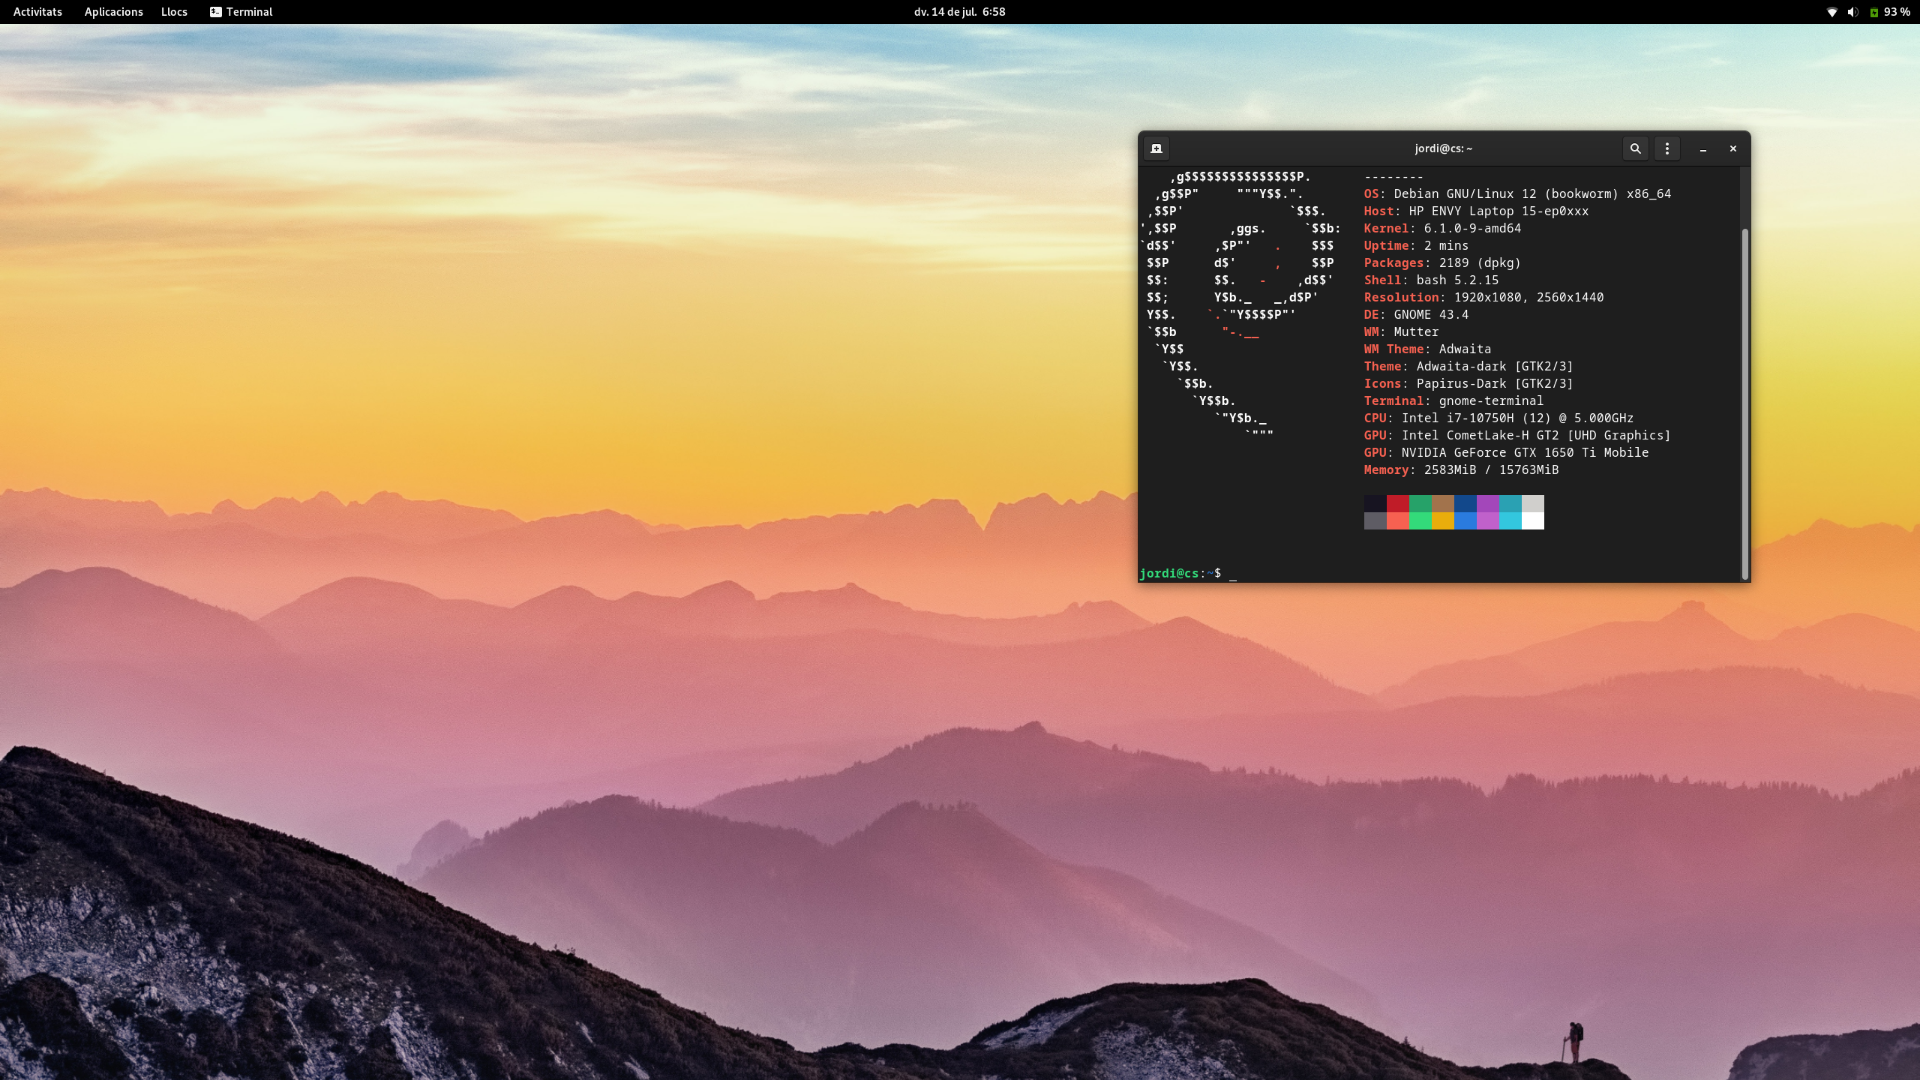This screenshot has width=1920, height=1080.
Task: Open the battery indicator showing 93 %
Action: [1890, 12]
